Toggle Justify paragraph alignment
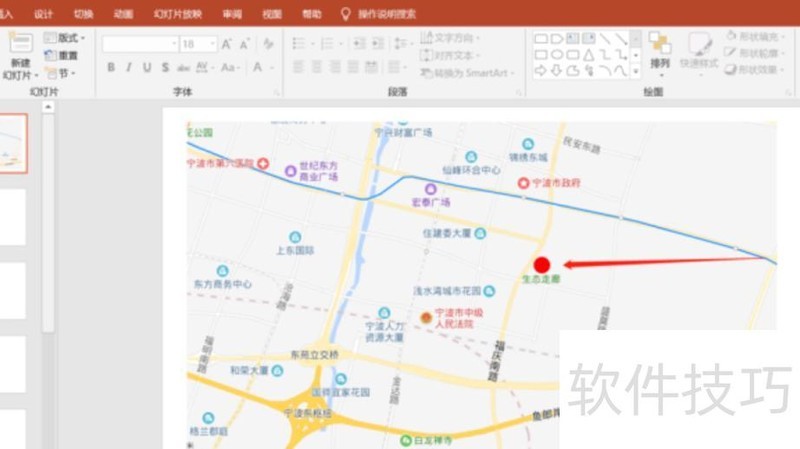 point(353,67)
